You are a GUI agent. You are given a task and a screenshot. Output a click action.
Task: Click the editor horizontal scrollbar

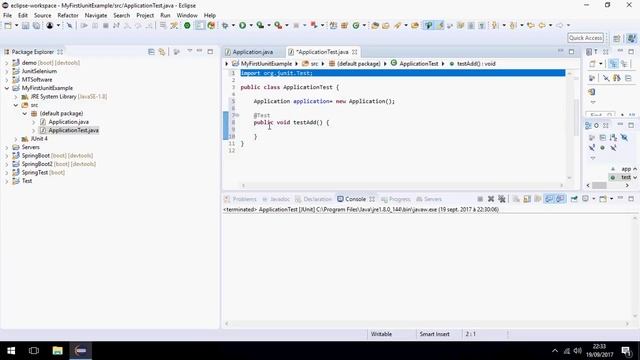(402, 185)
